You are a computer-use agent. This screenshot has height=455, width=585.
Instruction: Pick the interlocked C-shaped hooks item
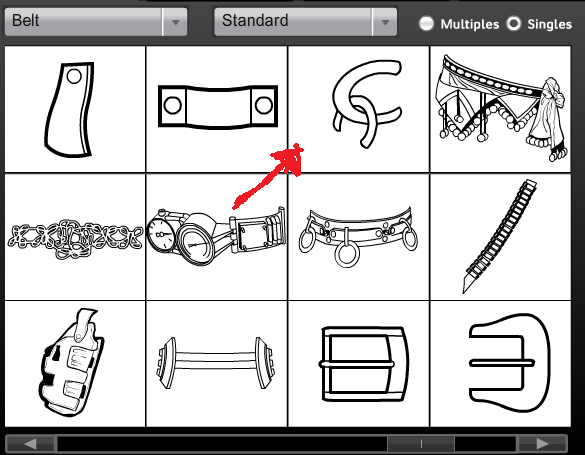[359, 109]
